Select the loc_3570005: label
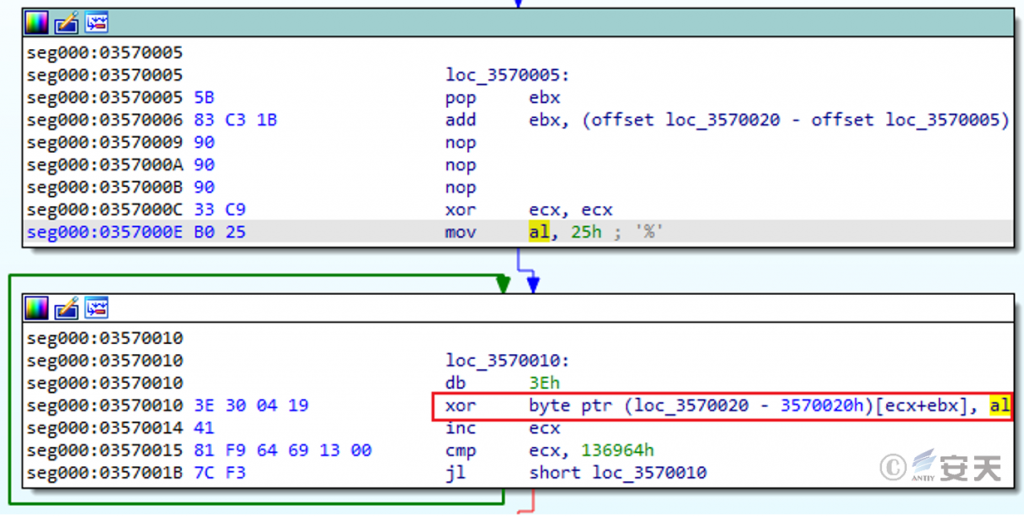Screen dimensions: 1024x516 pos(507,75)
